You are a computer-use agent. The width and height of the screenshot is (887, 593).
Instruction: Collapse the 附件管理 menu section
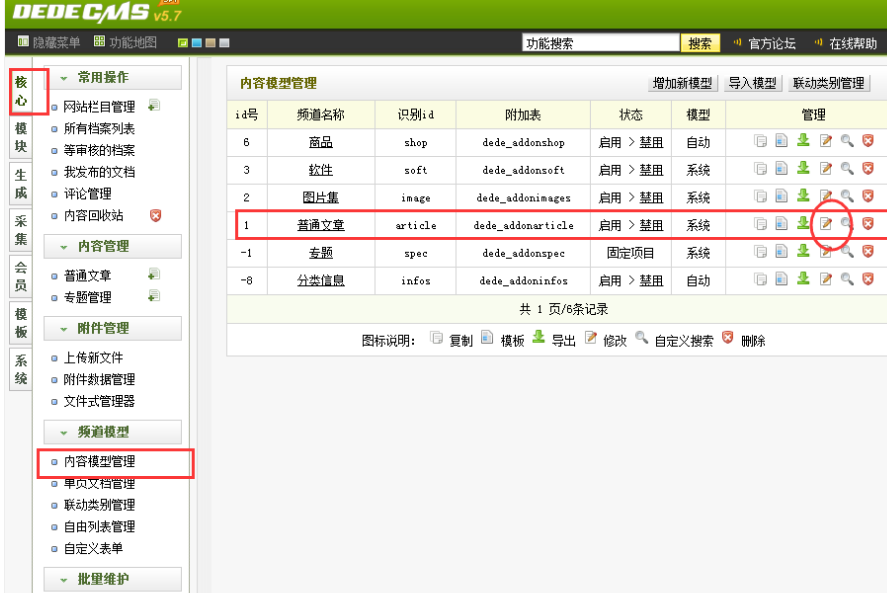(113, 328)
